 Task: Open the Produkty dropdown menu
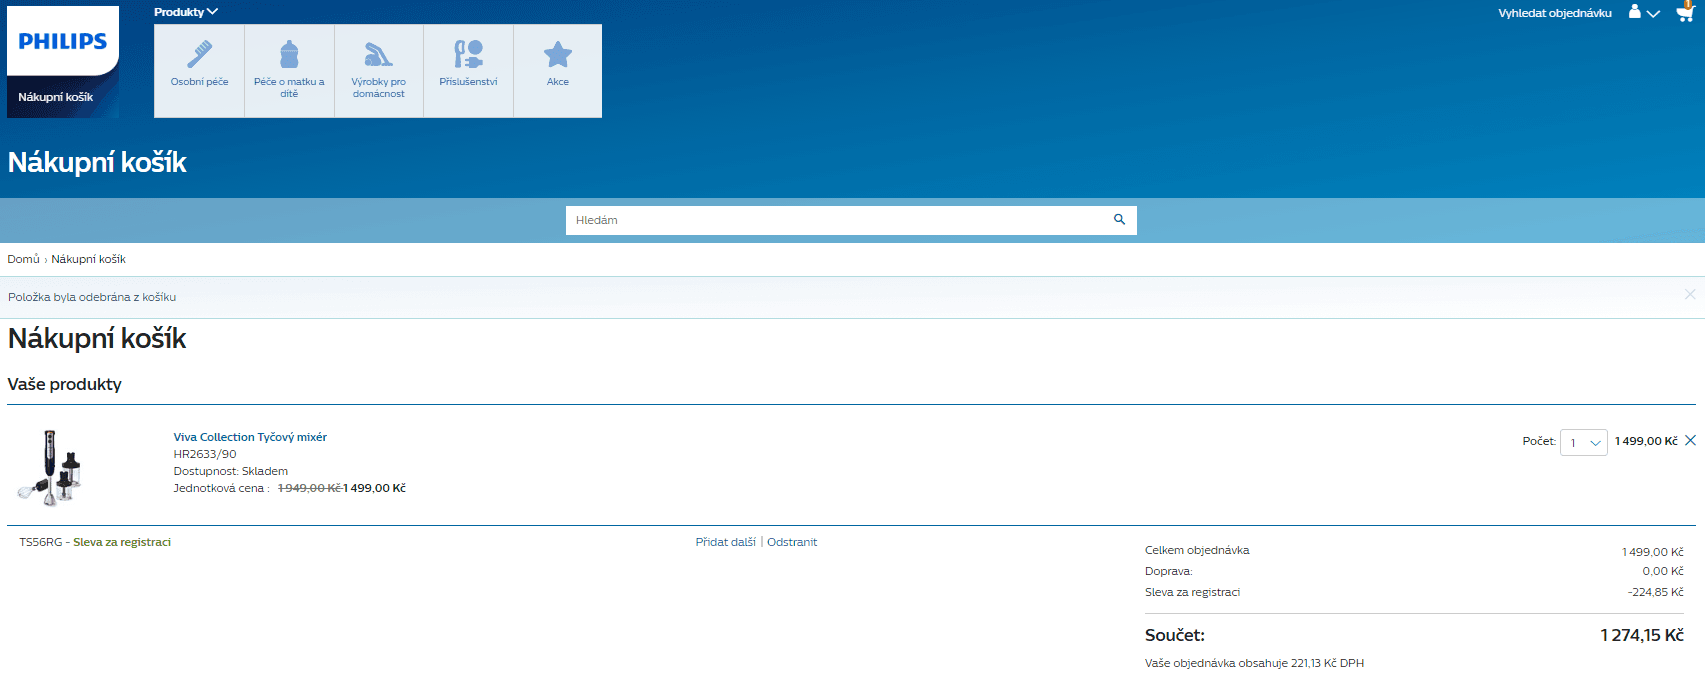(185, 12)
